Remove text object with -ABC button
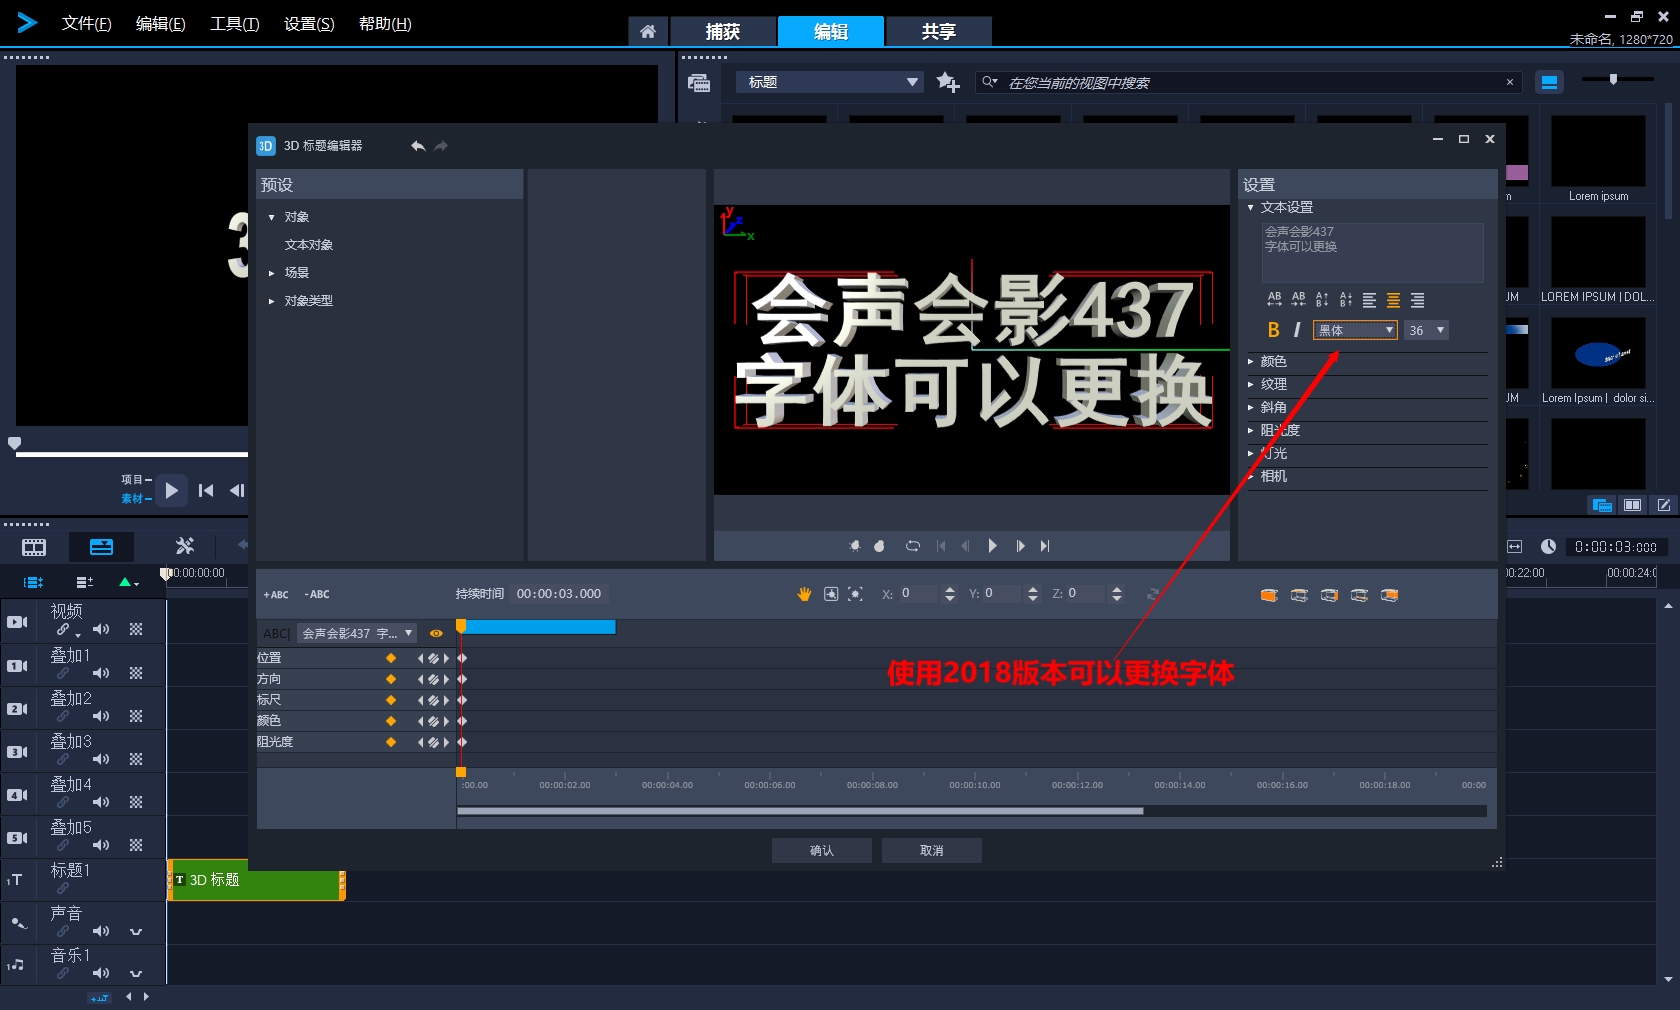The image size is (1680, 1010). pyautogui.click(x=317, y=594)
